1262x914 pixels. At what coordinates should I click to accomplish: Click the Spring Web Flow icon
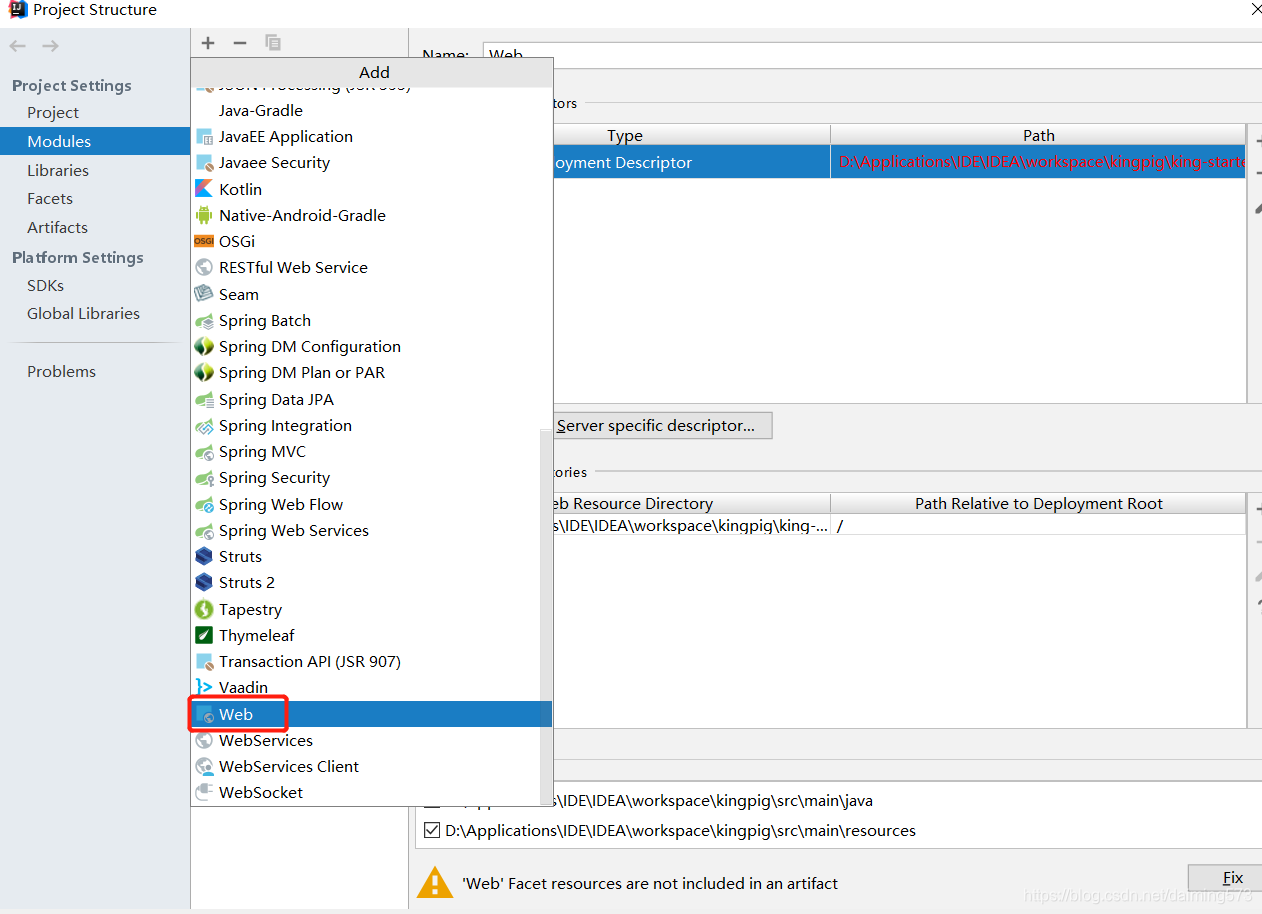pos(204,504)
